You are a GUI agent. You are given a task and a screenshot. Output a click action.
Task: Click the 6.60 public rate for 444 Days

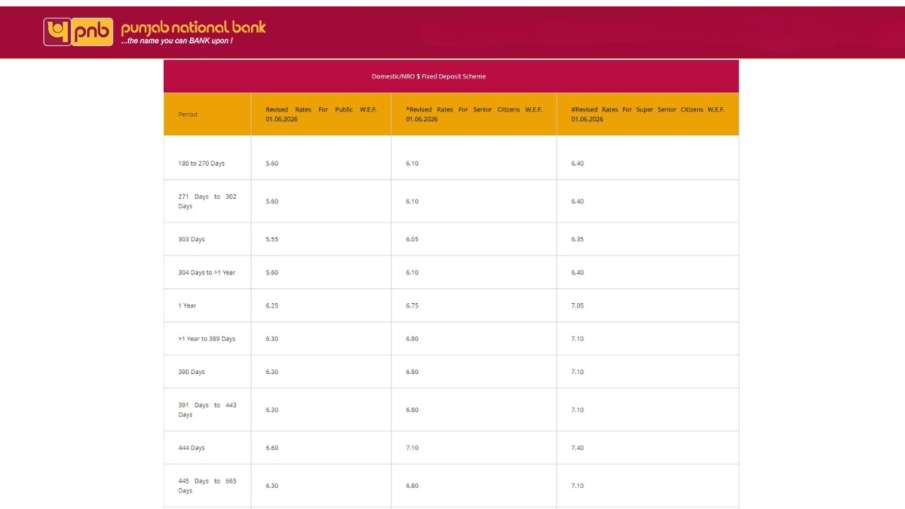[x=272, y=448]
